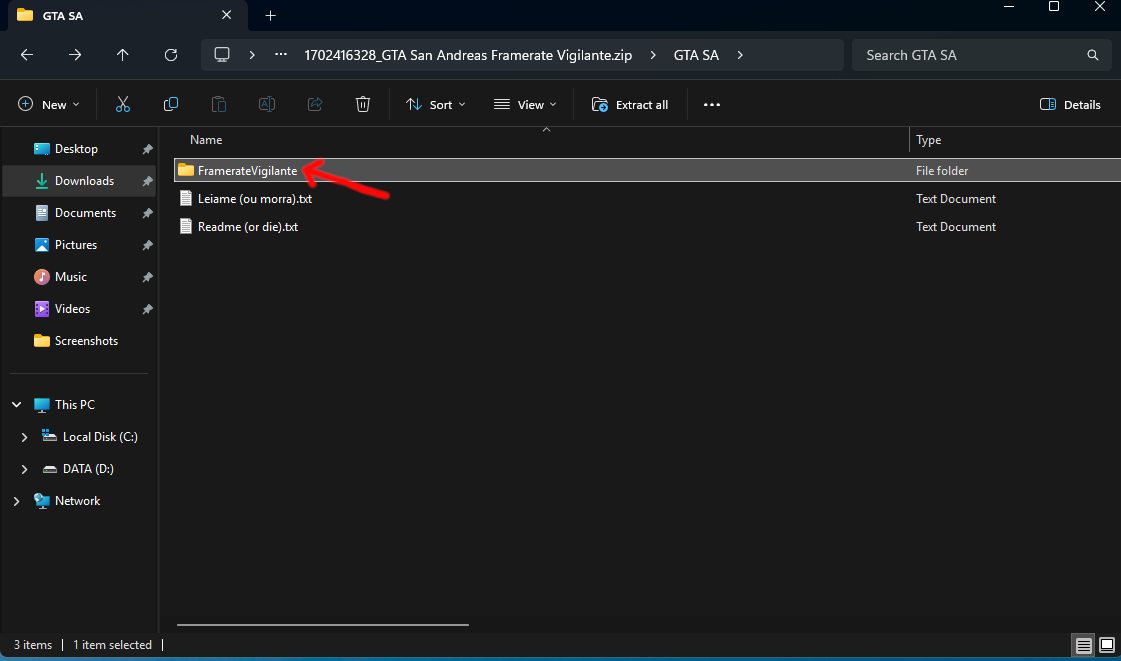Expand chevron after the zip file name in path
The height and width of the screenshot is (661, 1121).
pyautogui.click(x=653, y=55)
